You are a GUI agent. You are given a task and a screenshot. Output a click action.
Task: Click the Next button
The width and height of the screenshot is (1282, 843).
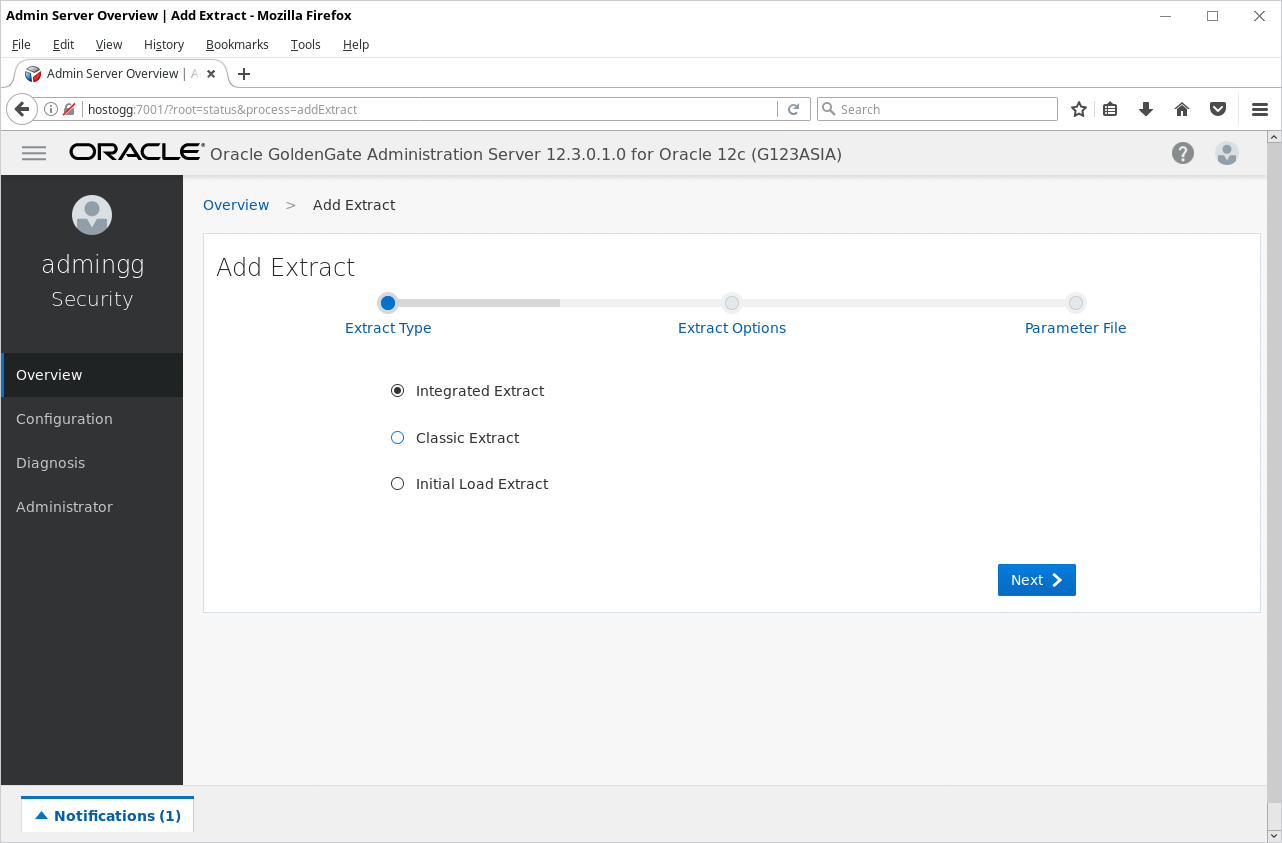point(1037,580)
